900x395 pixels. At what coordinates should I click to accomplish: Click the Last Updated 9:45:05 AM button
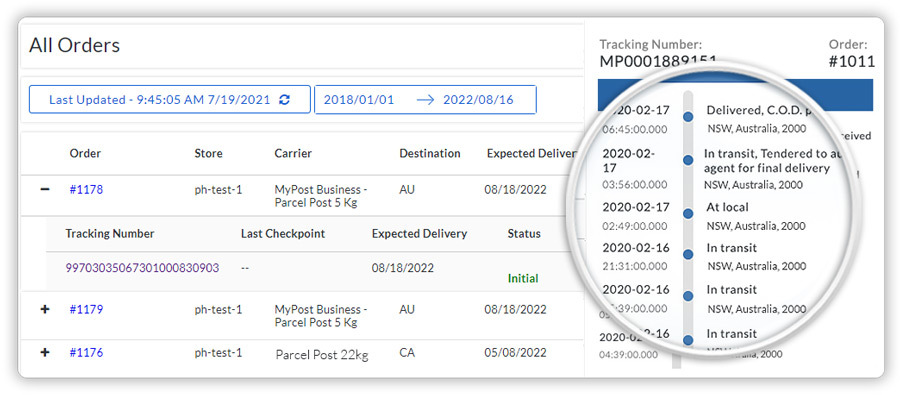coord(170,100)
